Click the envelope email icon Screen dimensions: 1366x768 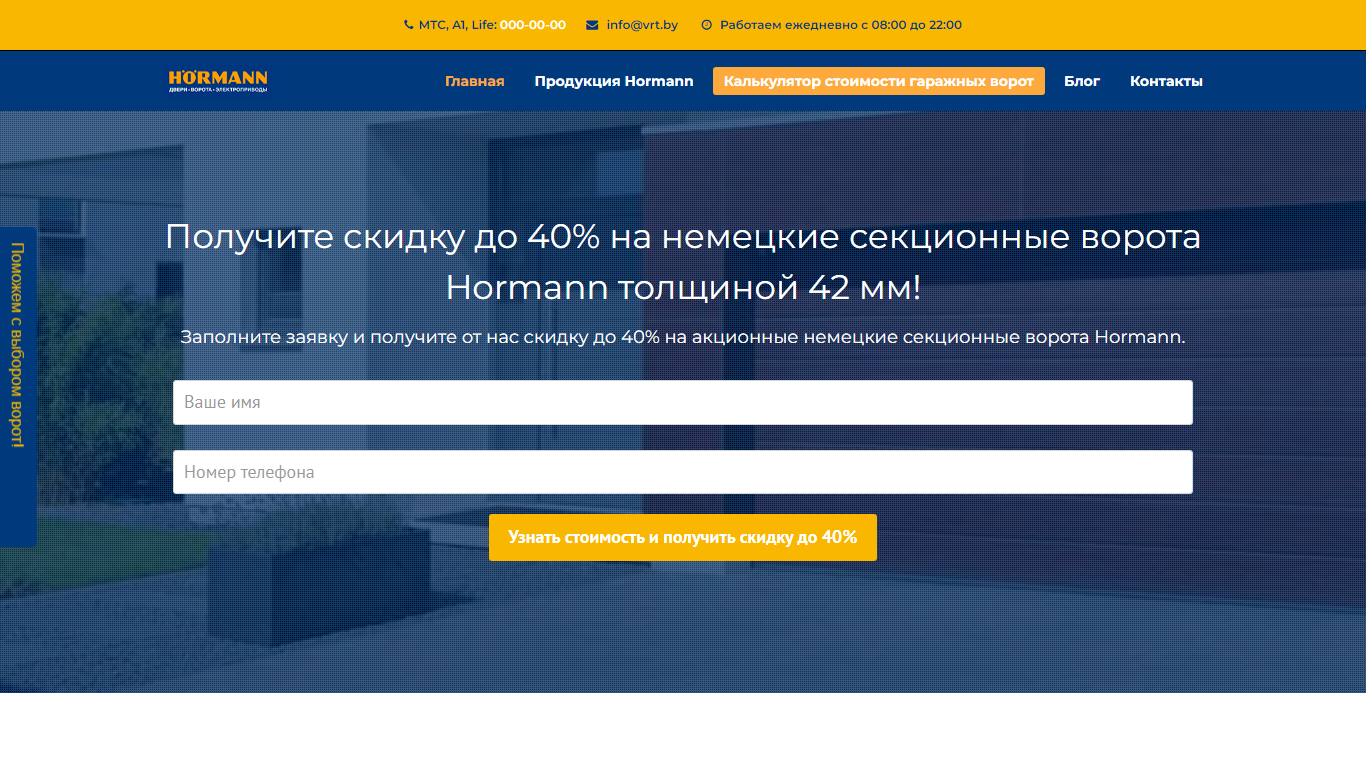tap(592, 25)
